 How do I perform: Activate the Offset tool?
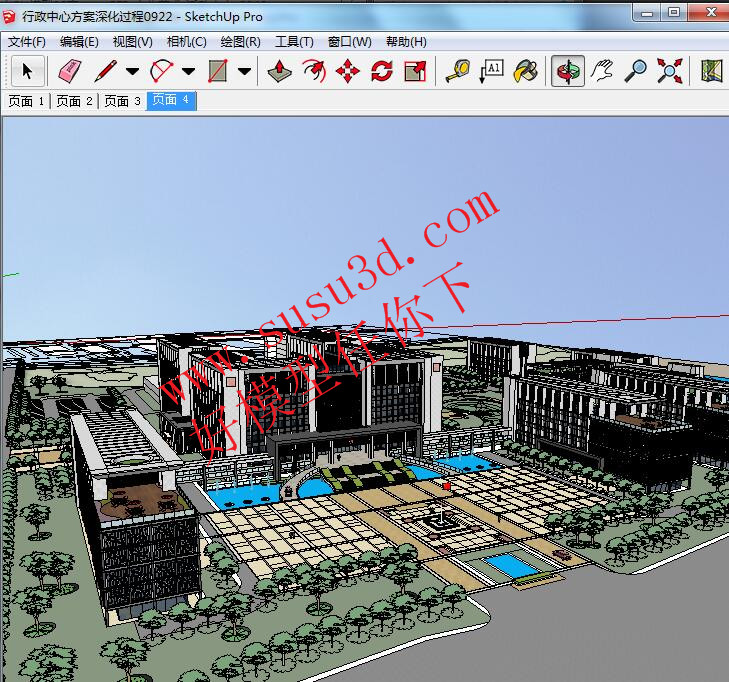(x=314, y=71)
